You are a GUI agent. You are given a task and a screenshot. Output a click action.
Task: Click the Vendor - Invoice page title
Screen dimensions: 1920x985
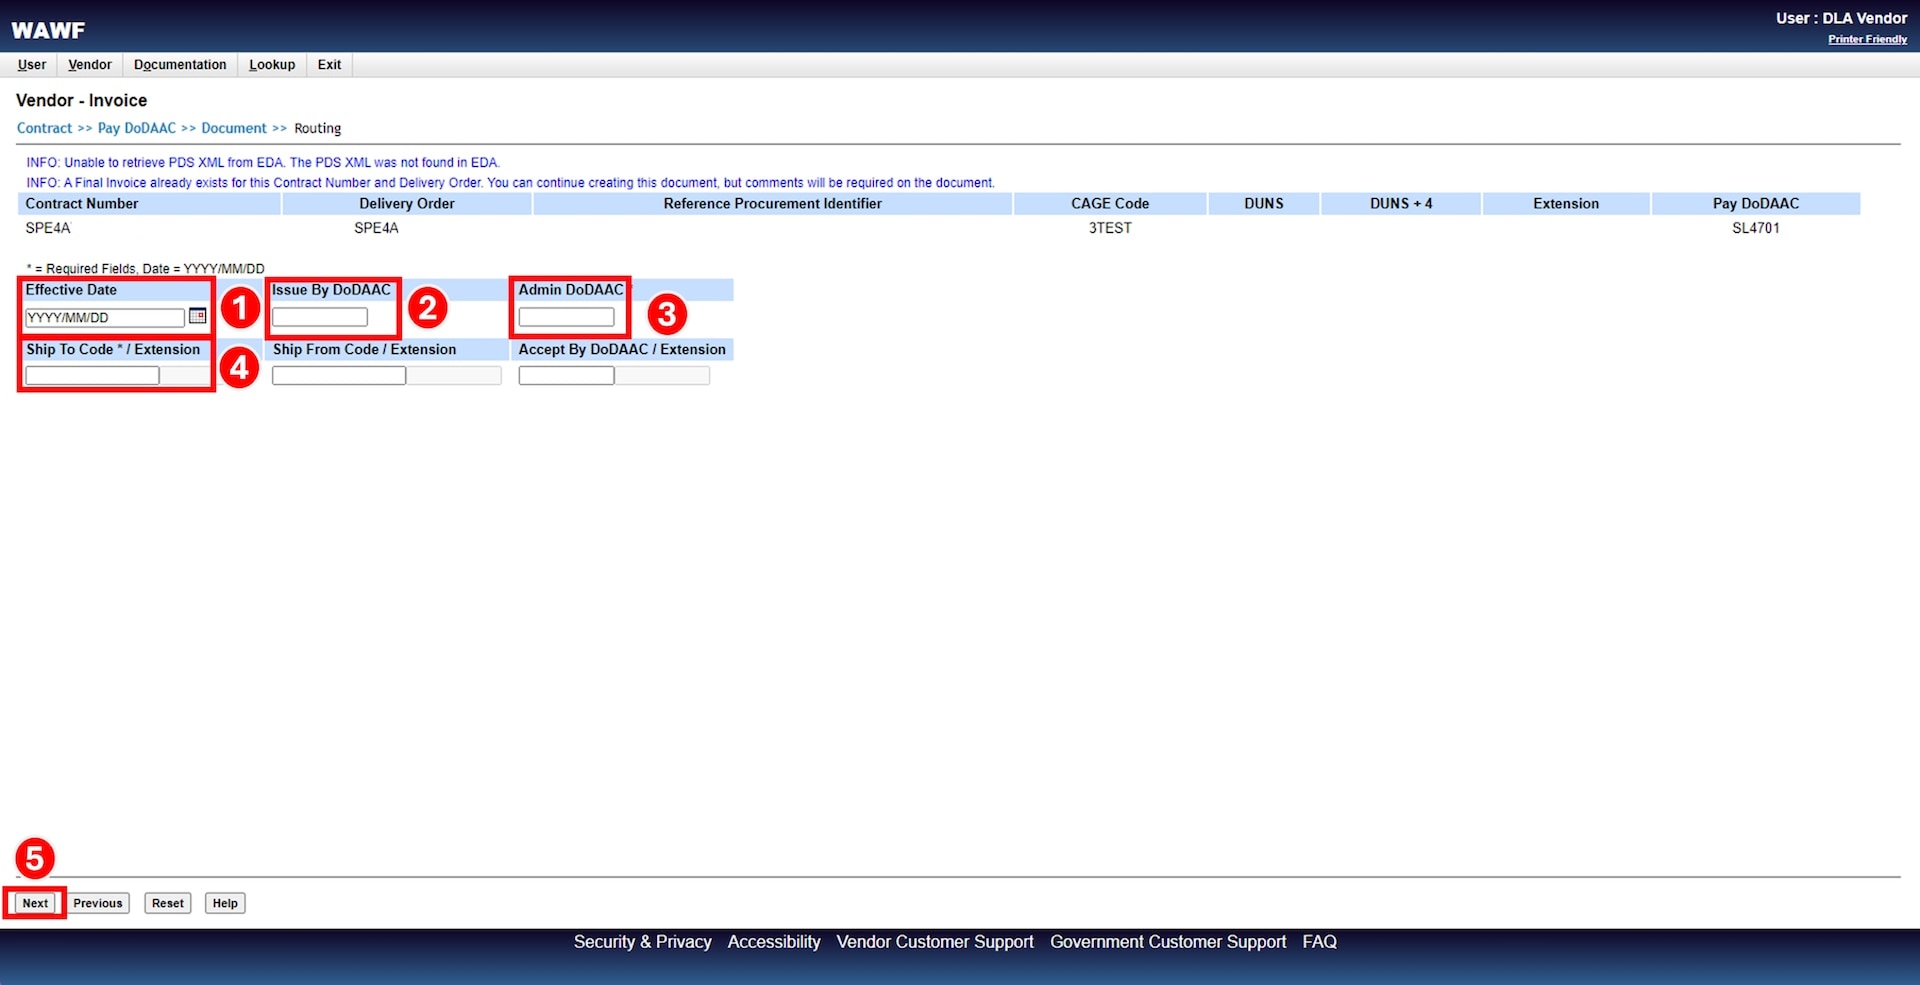82,100
